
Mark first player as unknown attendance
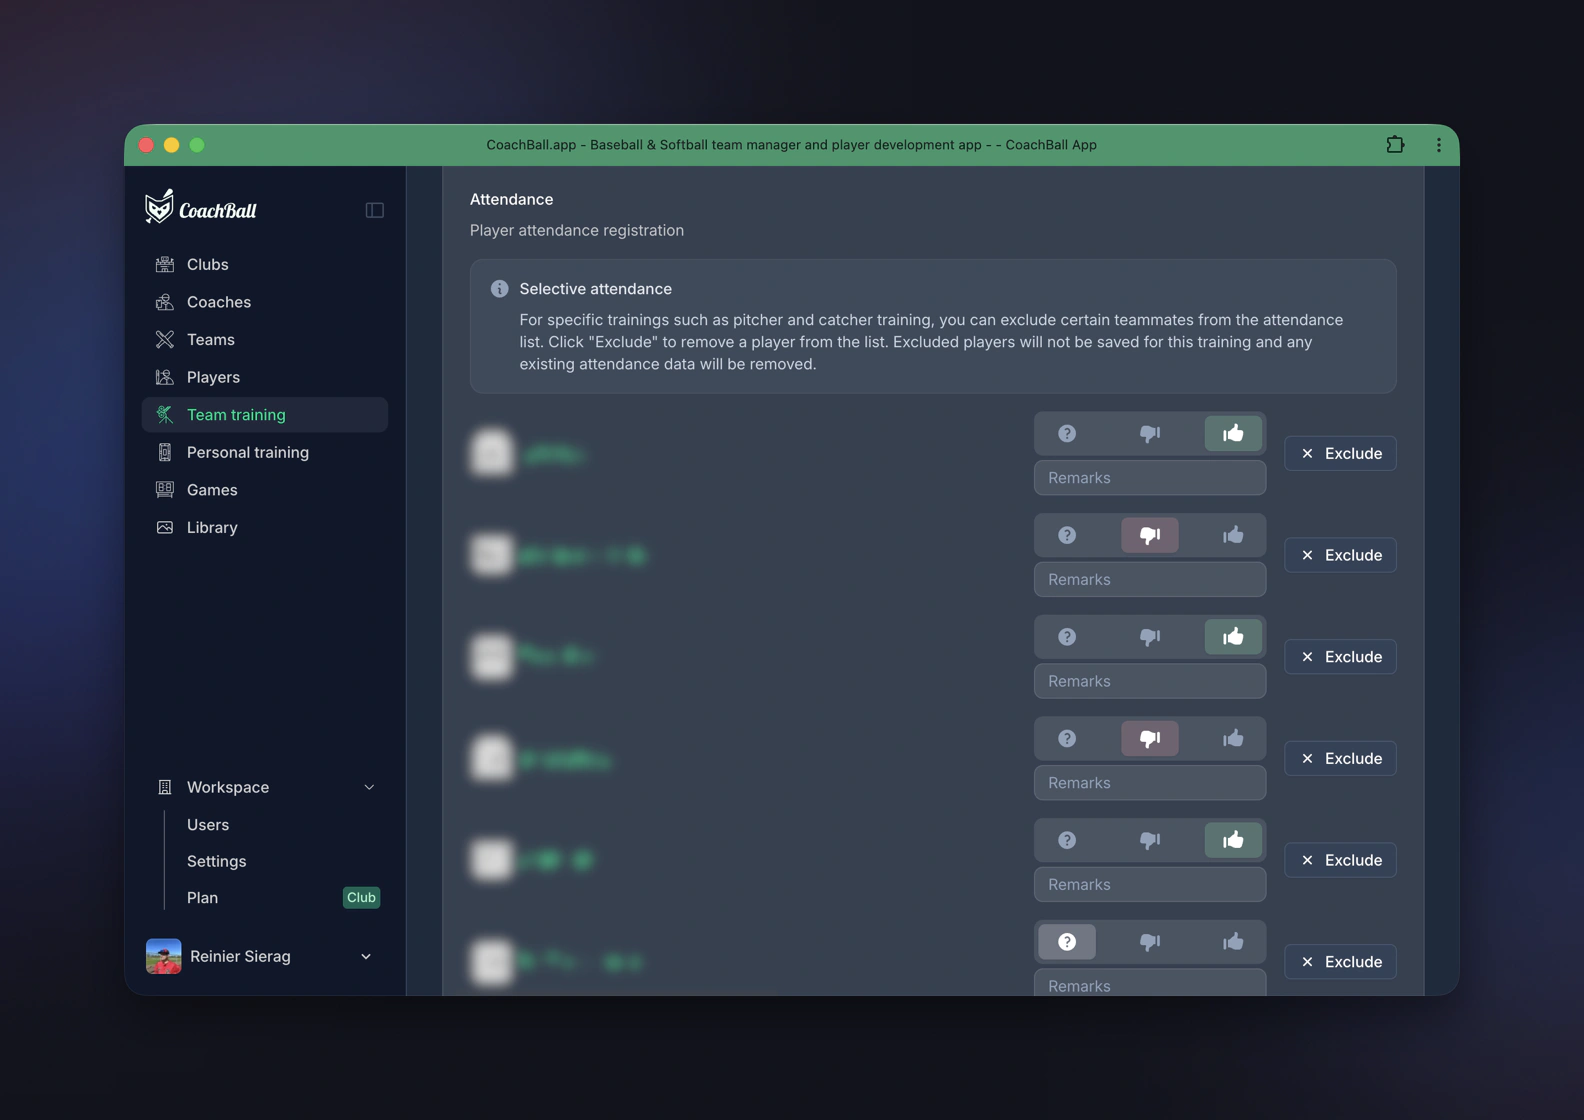pyautogui.click(x=1067, y=433)
